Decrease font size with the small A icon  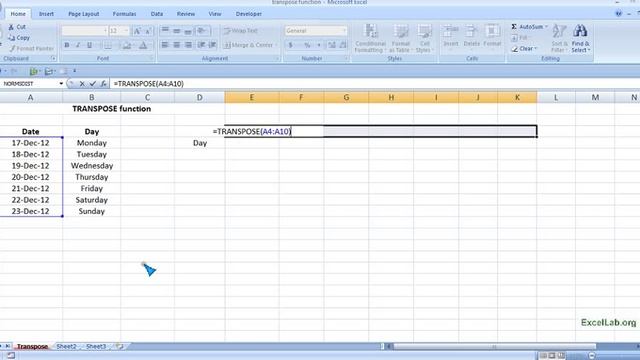[148, 31]
